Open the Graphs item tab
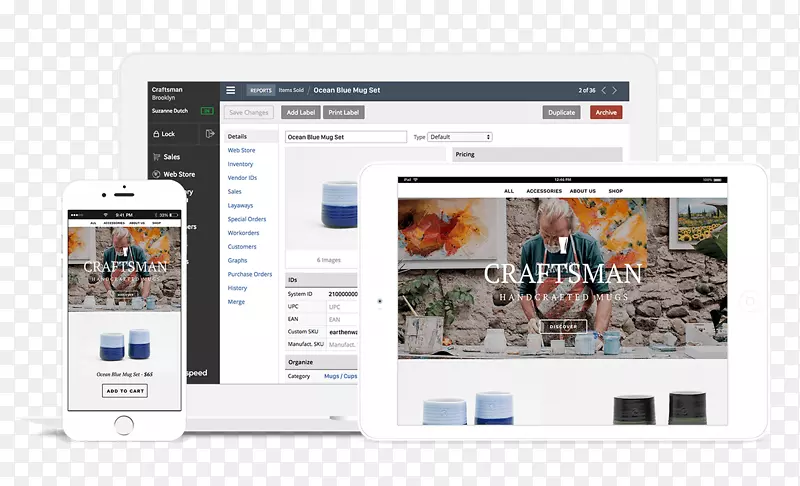 tap(237, 261)
